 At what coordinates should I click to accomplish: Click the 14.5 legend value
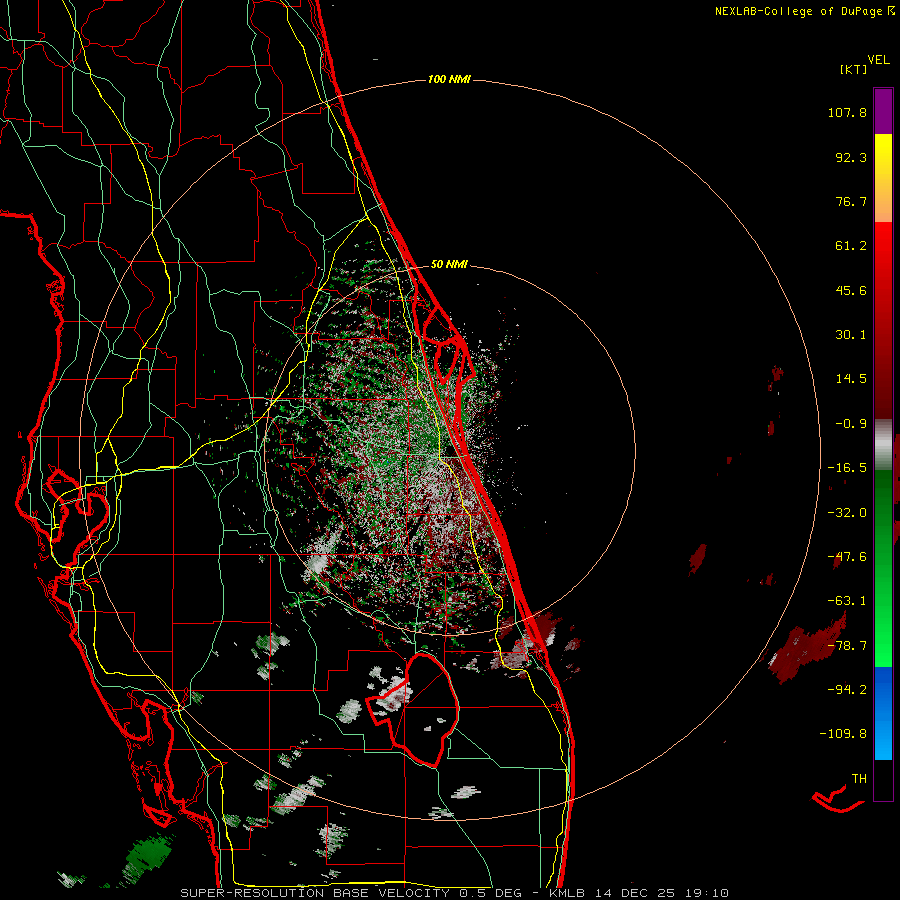851,379
